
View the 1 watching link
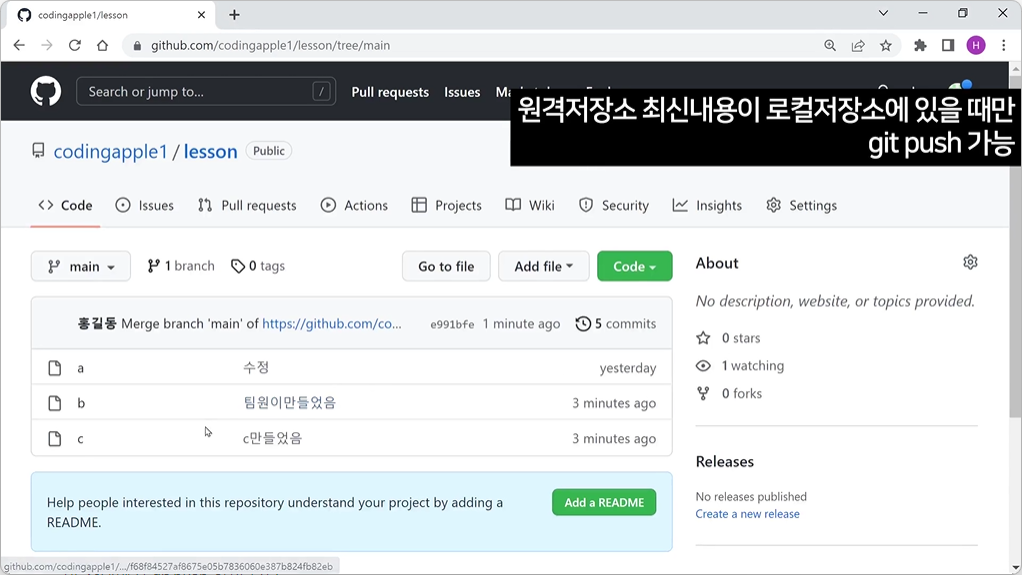740,366
